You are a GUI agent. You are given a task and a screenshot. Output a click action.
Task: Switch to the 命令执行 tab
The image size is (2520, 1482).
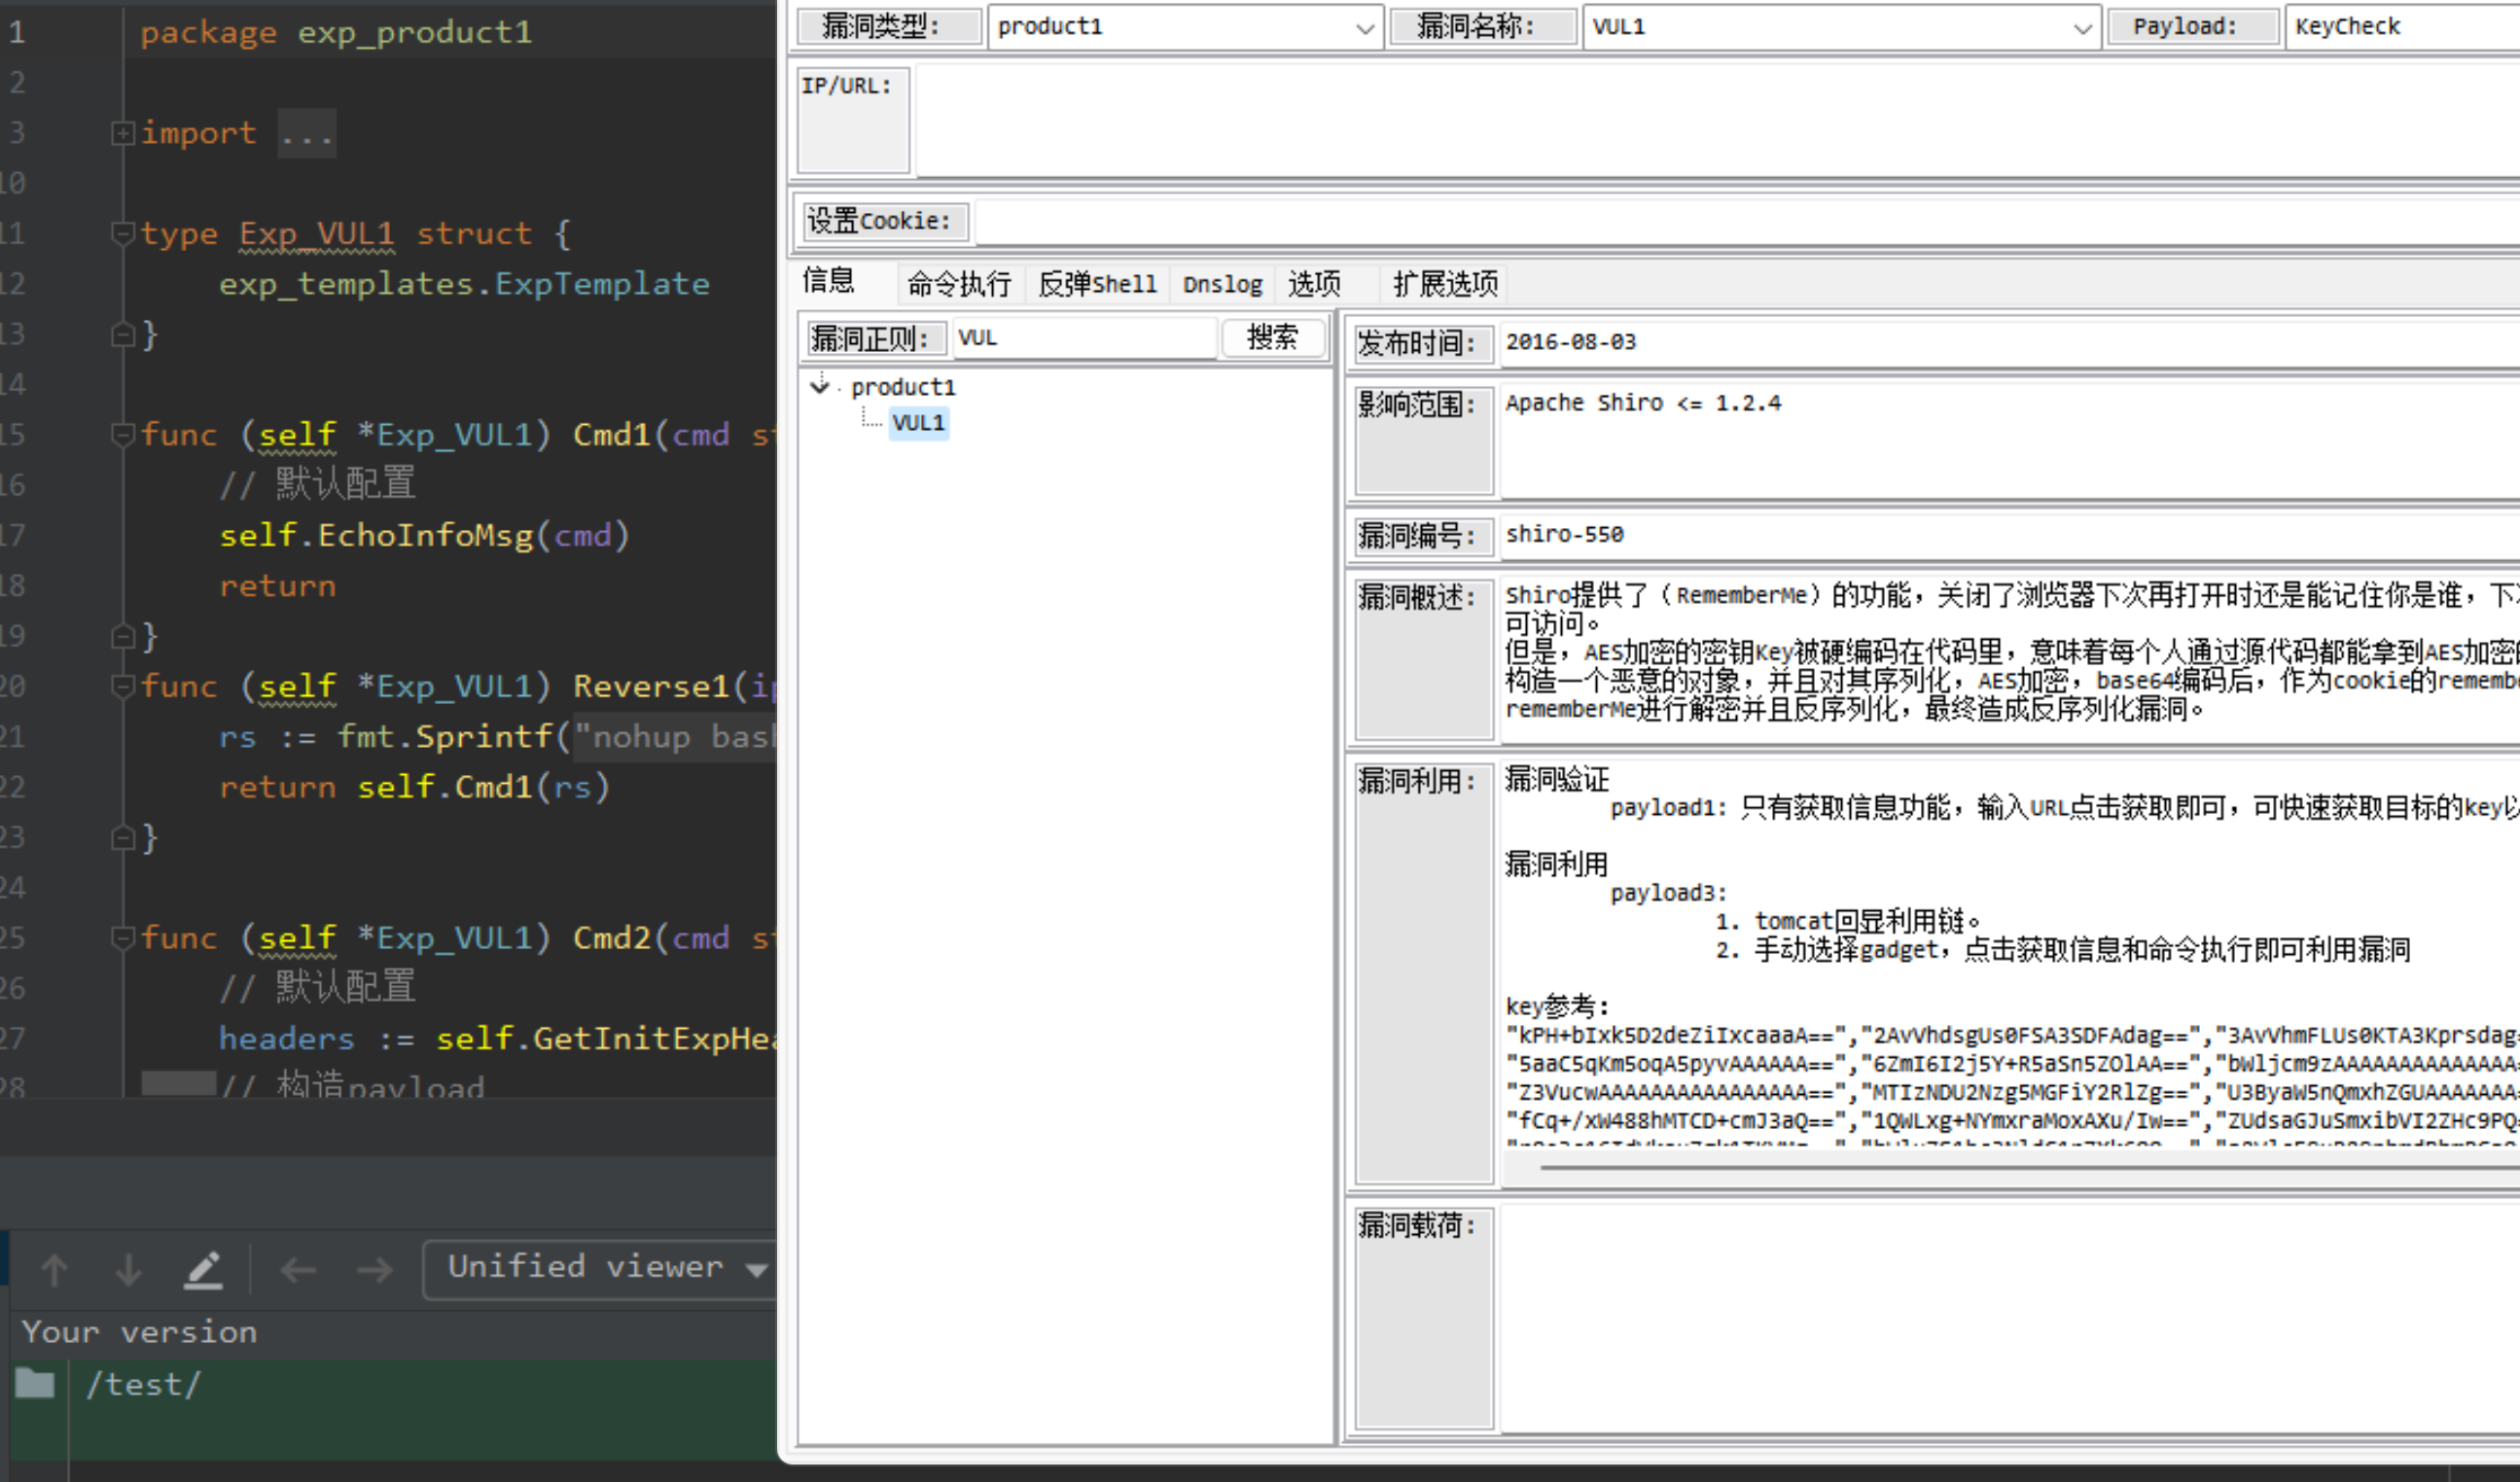click(x=958, y=284)
